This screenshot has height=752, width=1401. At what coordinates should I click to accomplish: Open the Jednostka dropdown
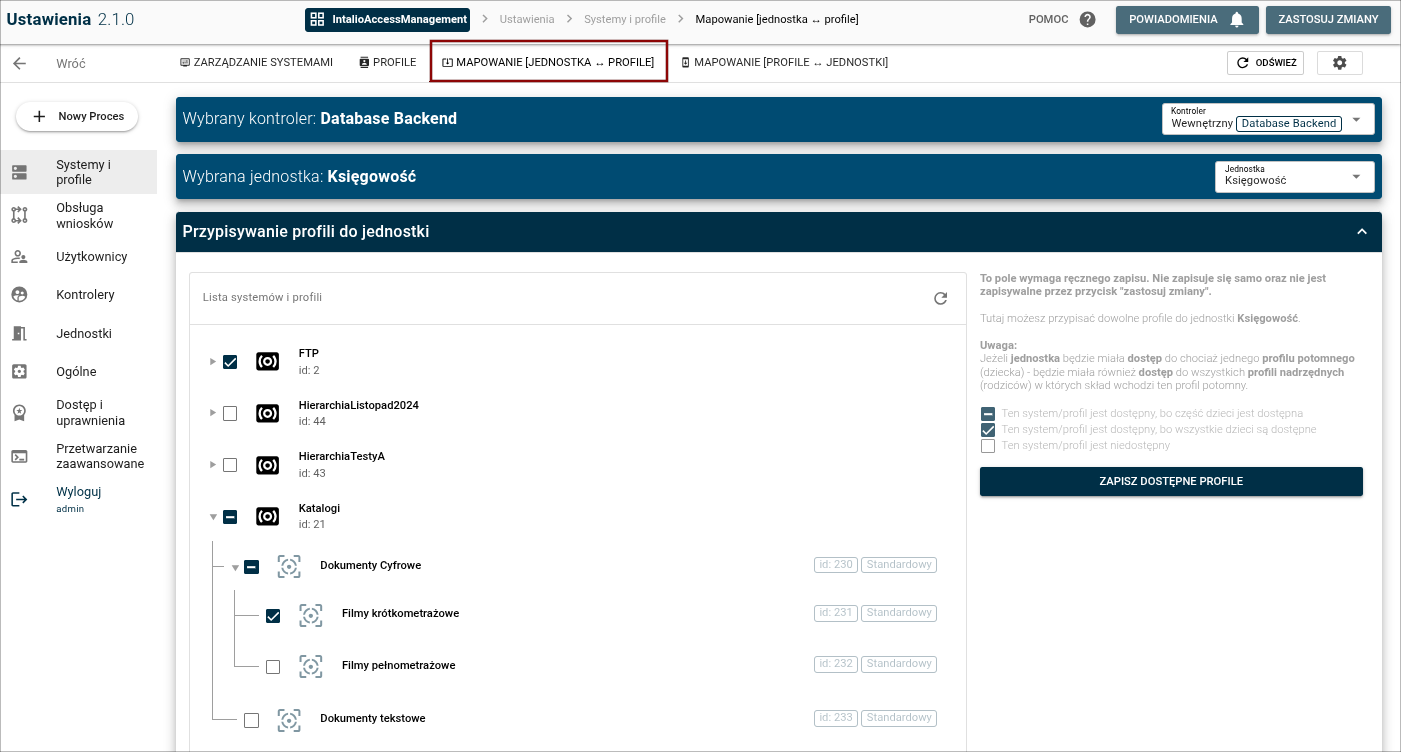[1294, 176]
